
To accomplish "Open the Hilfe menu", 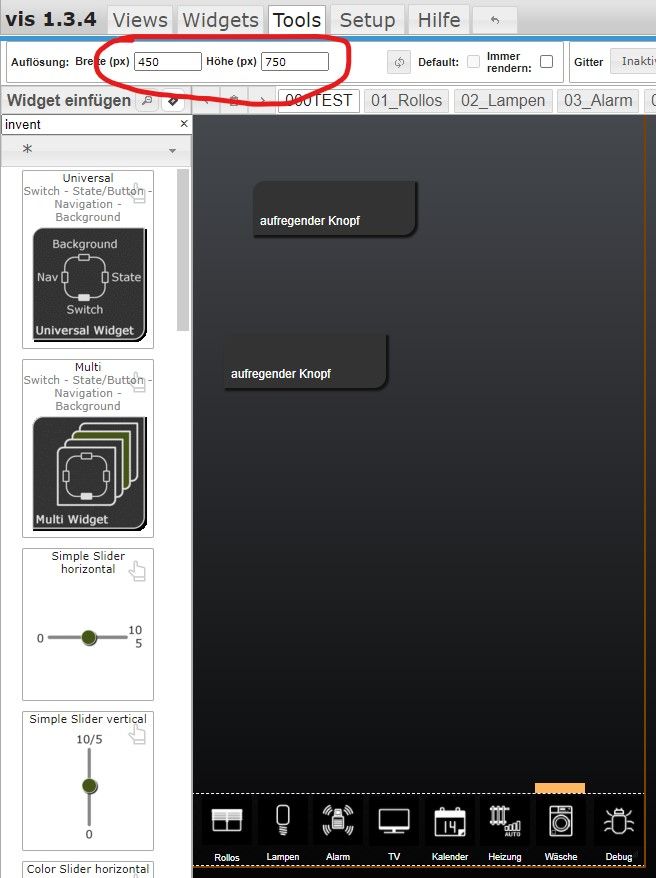I will (439, 20).
